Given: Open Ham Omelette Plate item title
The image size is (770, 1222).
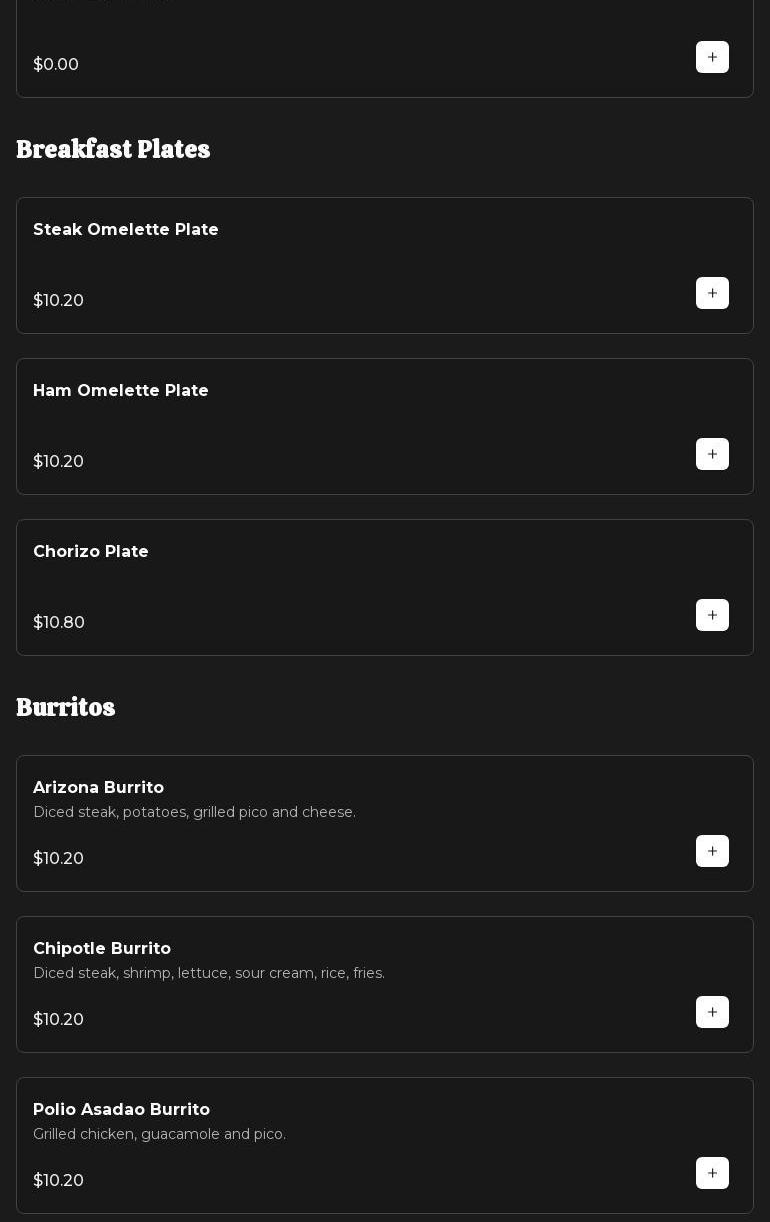Looking at the screenshot, I should tap(121, 391).
